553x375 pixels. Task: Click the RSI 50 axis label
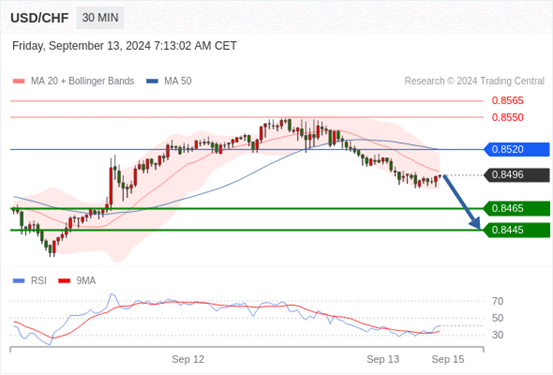tap(498, 318)
